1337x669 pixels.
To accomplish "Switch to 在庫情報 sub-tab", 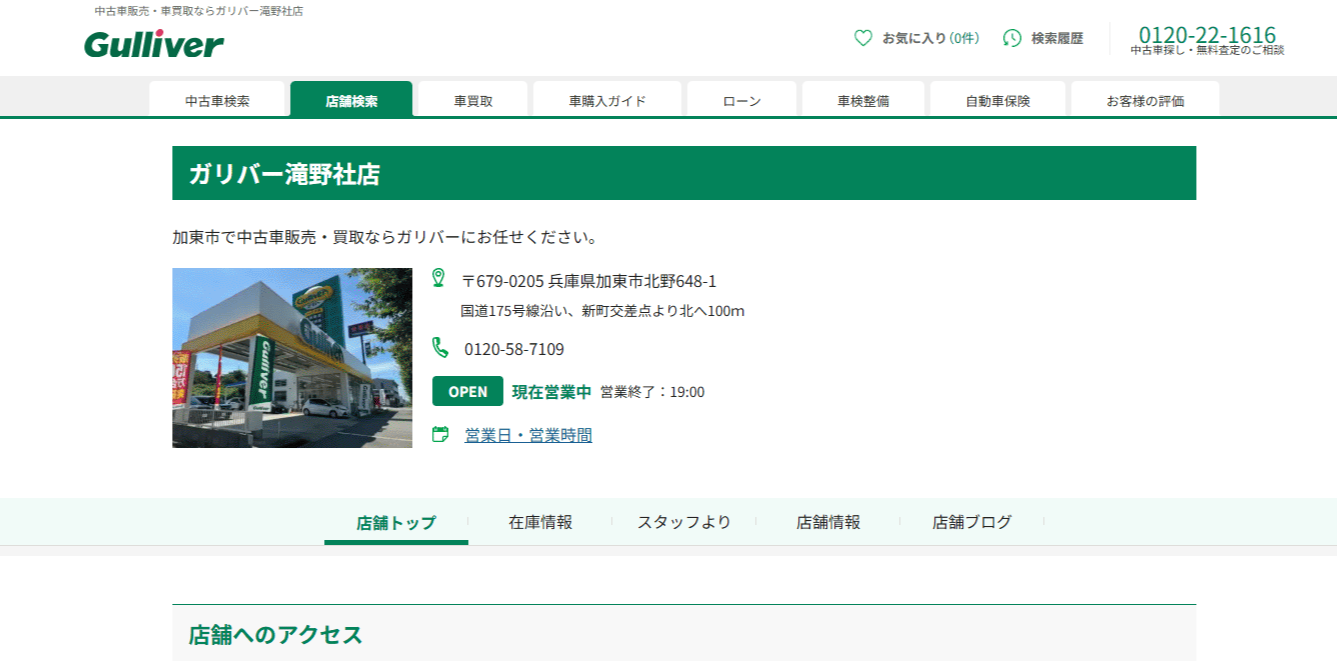I will click(x=540, y=522).
